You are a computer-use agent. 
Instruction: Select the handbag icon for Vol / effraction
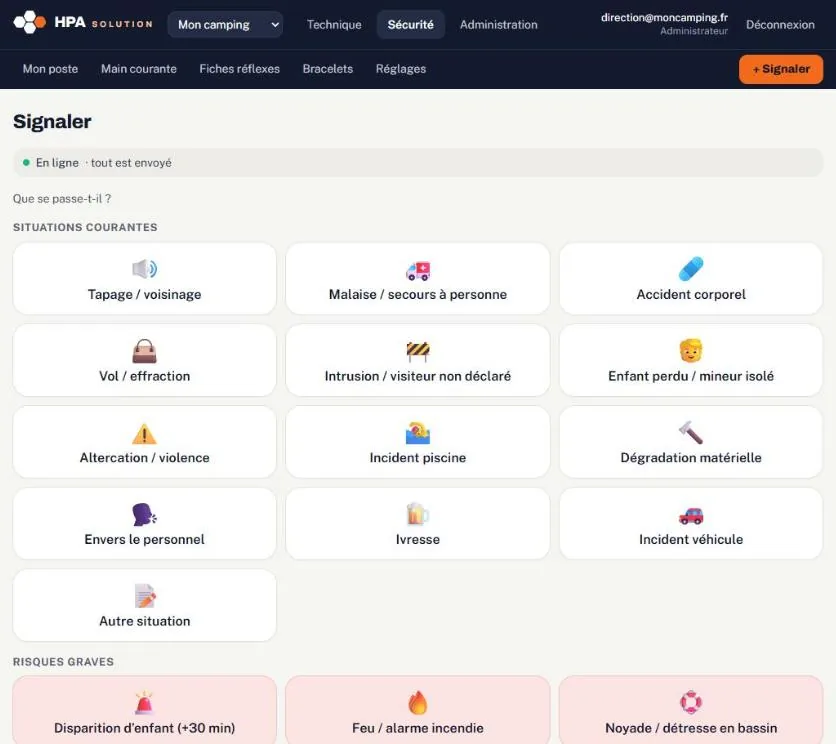tap(144, 351)
